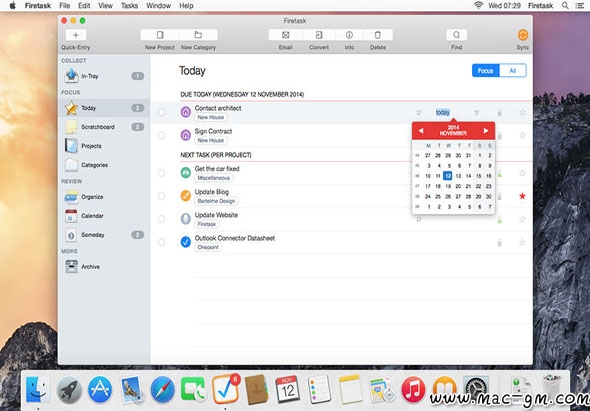
Task: Open Organize in the sidebar
Action: point(104,196)
